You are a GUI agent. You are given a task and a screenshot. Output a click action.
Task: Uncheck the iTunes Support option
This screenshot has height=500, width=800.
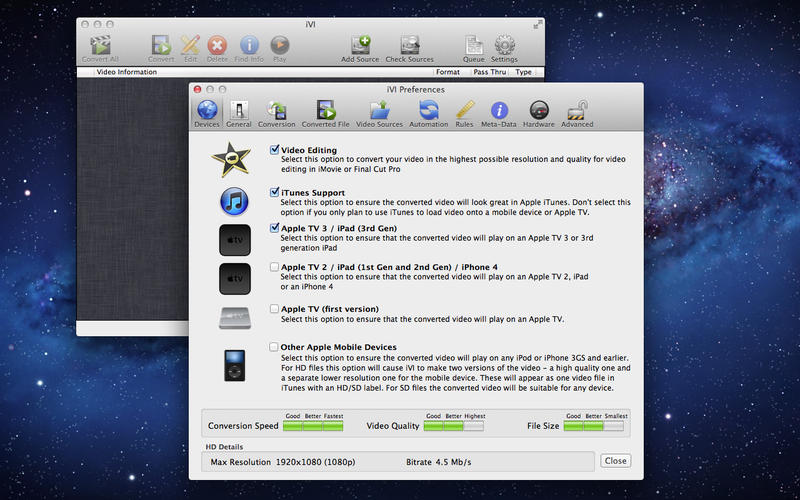[274, 192]
